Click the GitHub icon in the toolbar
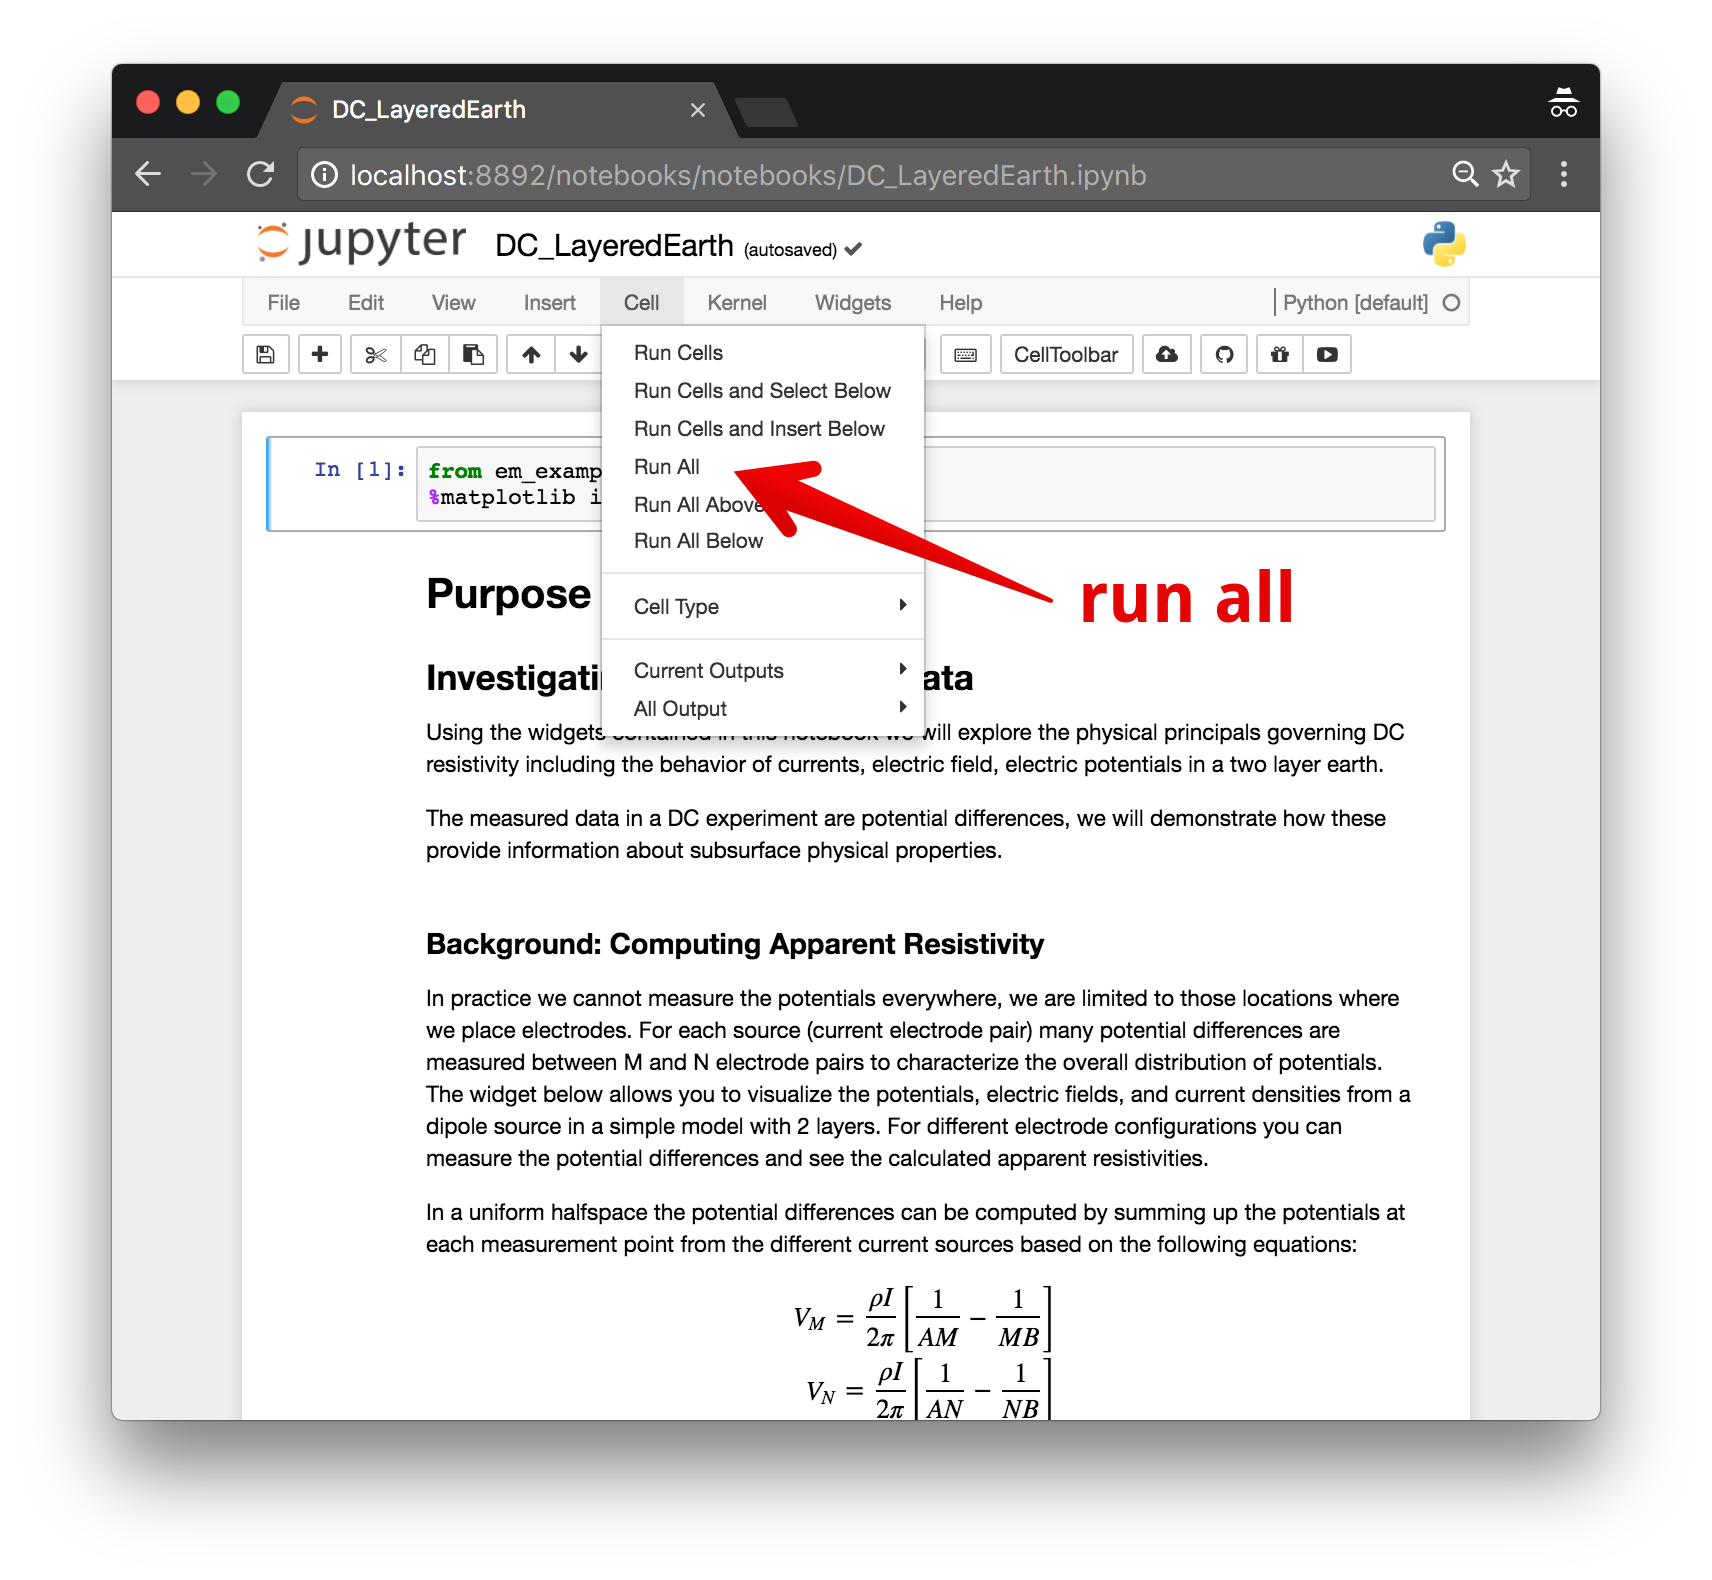1712x1580 pixels. (x=1224, y=355)
